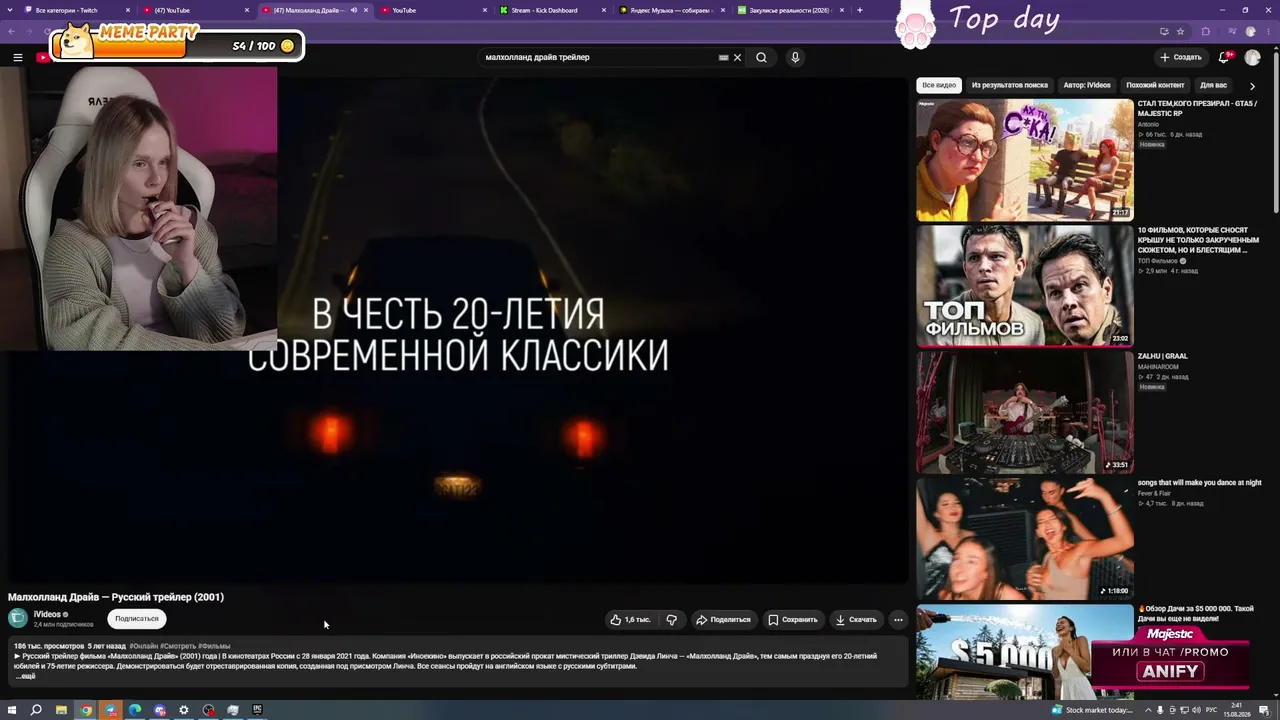1280x720 pixels.
Task: Open the on-screen keyboard icon in search box
Action: pyautogui.click(x=723, y=57)
